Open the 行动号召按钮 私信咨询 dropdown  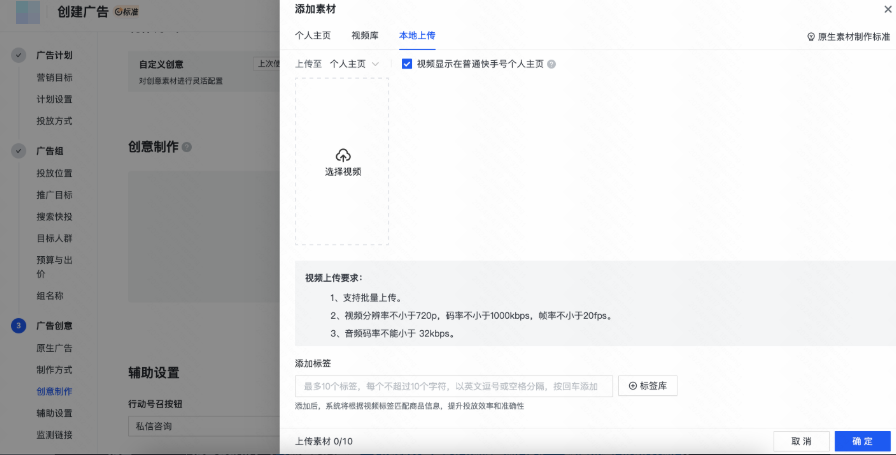pyautogui.click(x=203, y=426)
